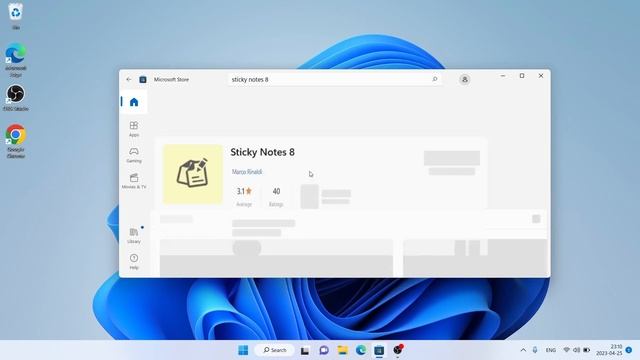Open the volume tray icon
The width and height of the screenshot is (640, 360).
576,350
